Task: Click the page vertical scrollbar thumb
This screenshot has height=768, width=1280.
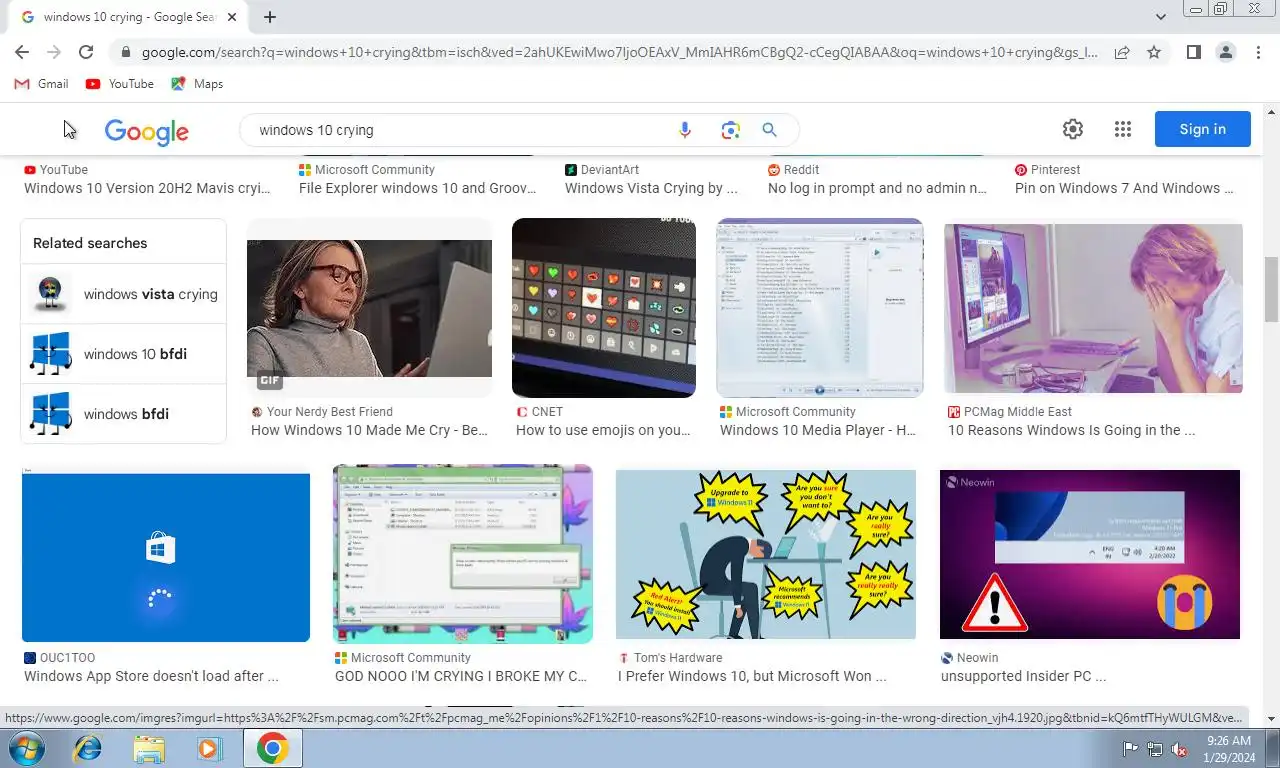Action: pyautogui.click(x=1271, y=289)
